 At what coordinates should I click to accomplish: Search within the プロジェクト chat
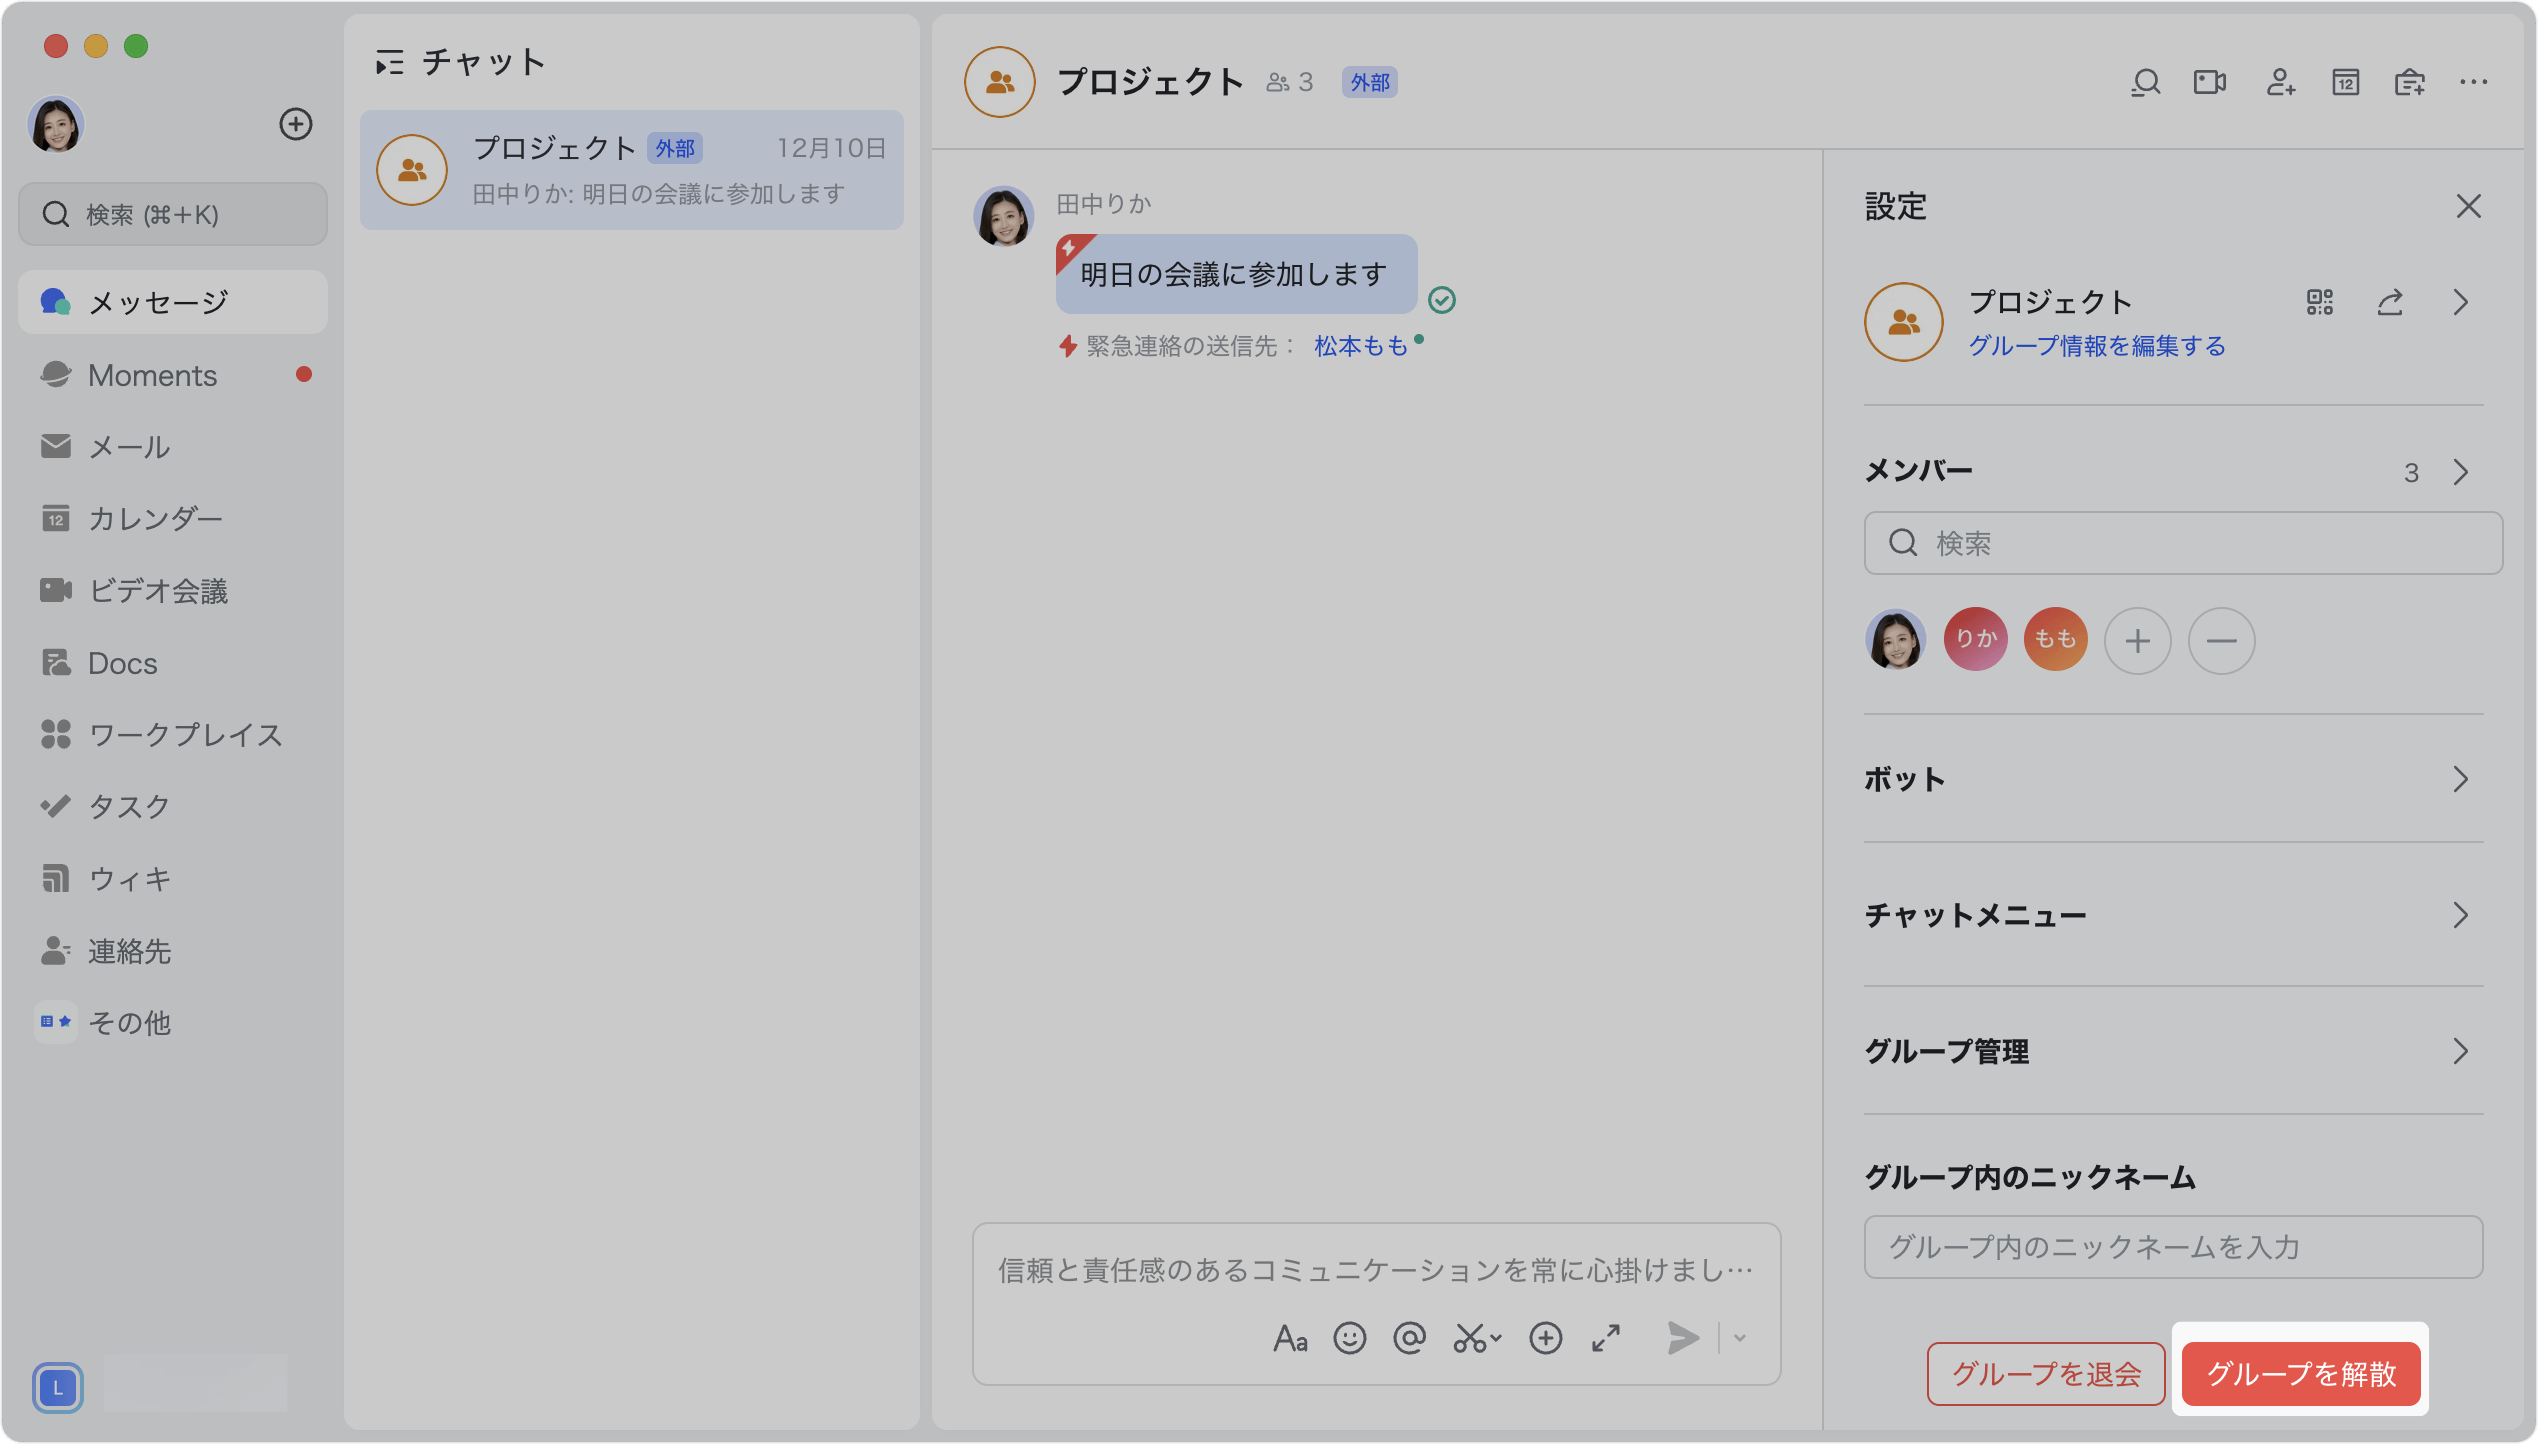point(2145,82)
